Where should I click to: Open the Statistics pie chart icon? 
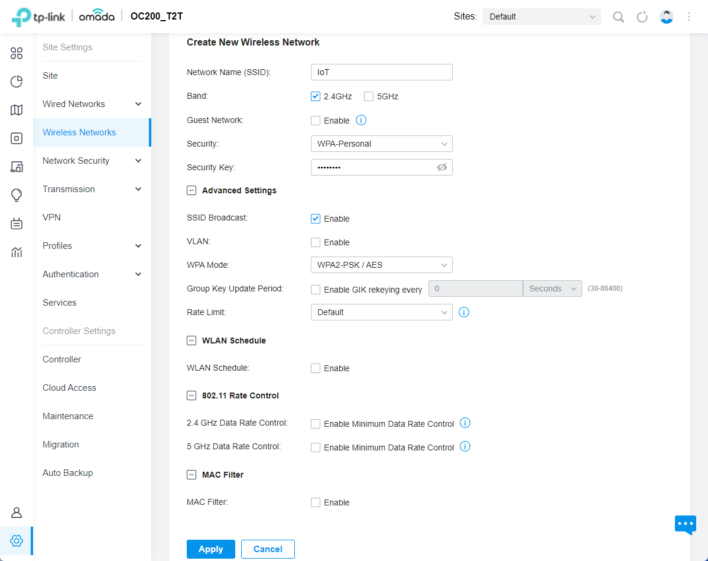coord(16,82)
